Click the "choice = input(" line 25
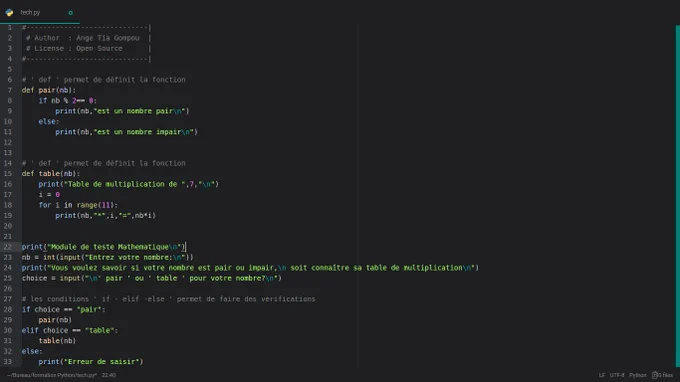Screen dimensions: 680x382 pos(152,278)
